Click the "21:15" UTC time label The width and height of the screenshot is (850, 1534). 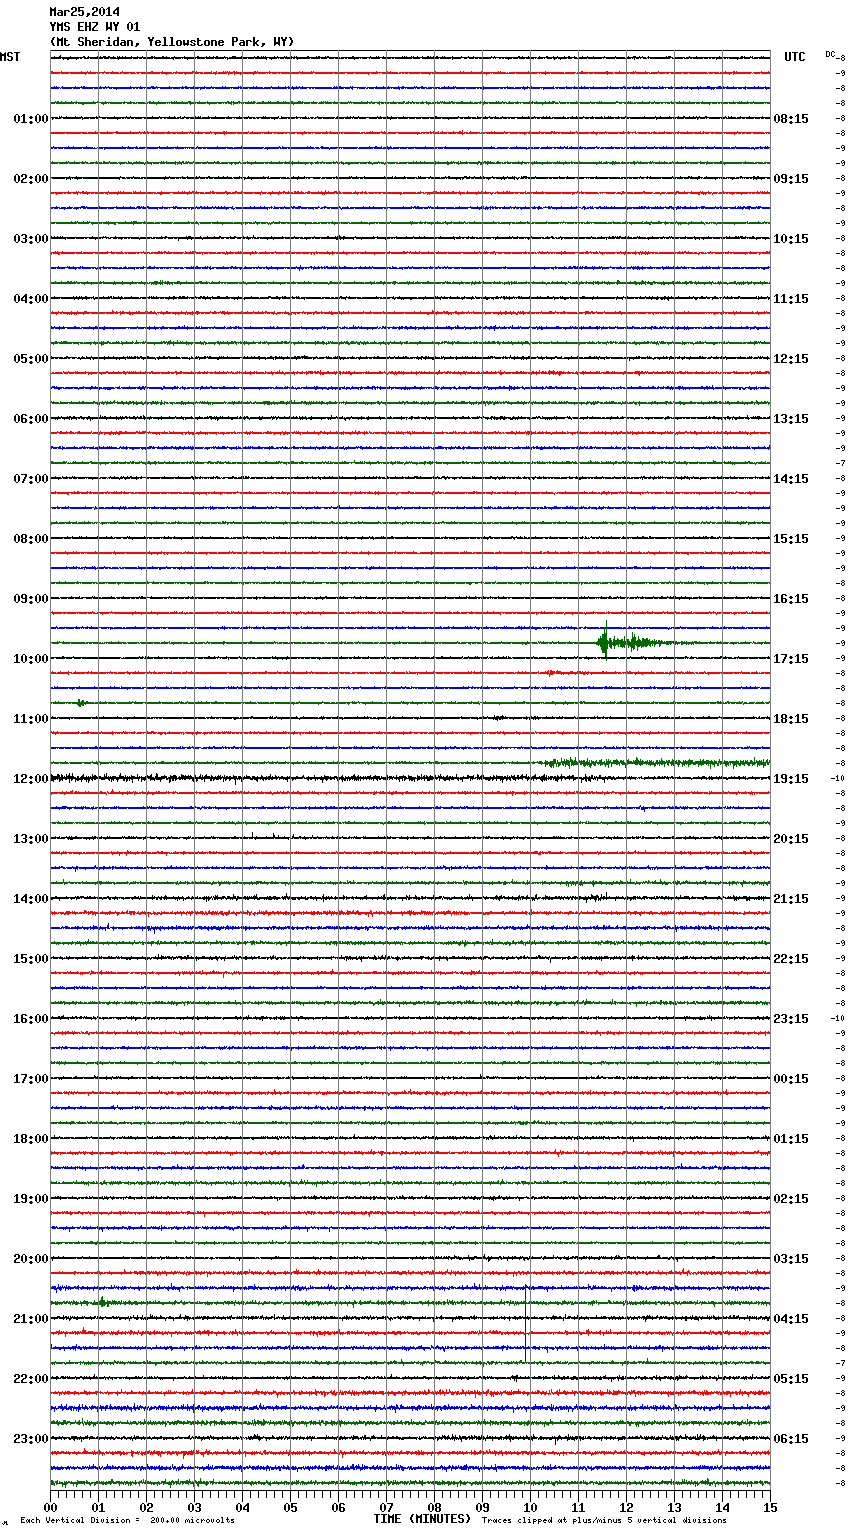[791, 899]
